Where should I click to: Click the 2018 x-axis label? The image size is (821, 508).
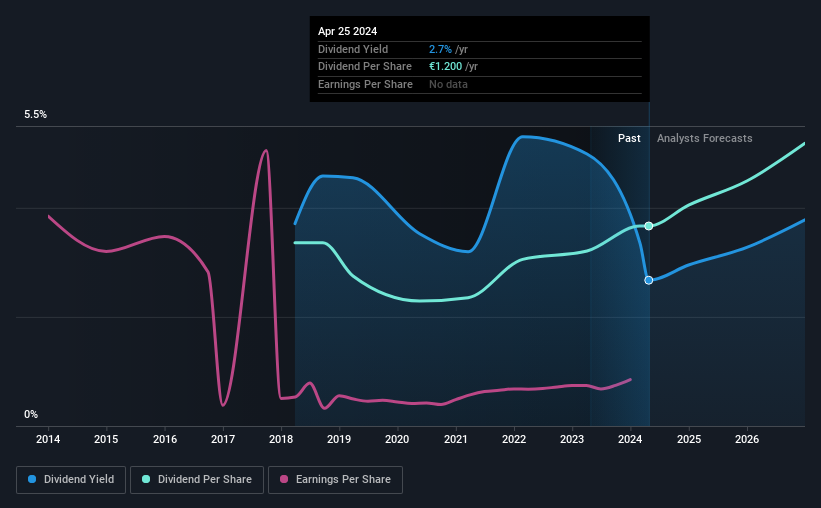pos(281,439)
